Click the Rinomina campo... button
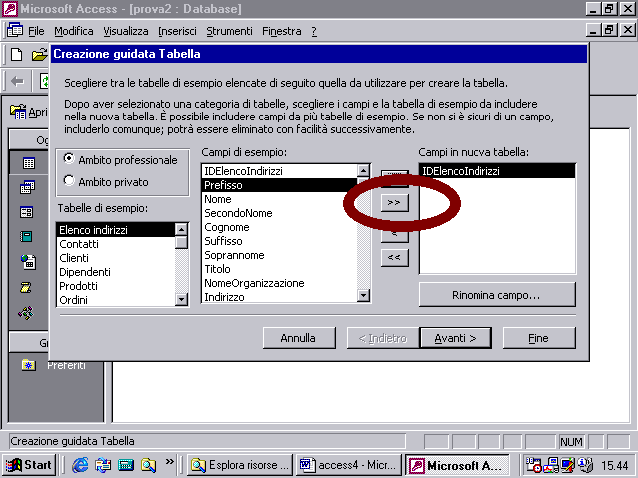Screen dimensions: 638x478 click(x=497, y=295)
